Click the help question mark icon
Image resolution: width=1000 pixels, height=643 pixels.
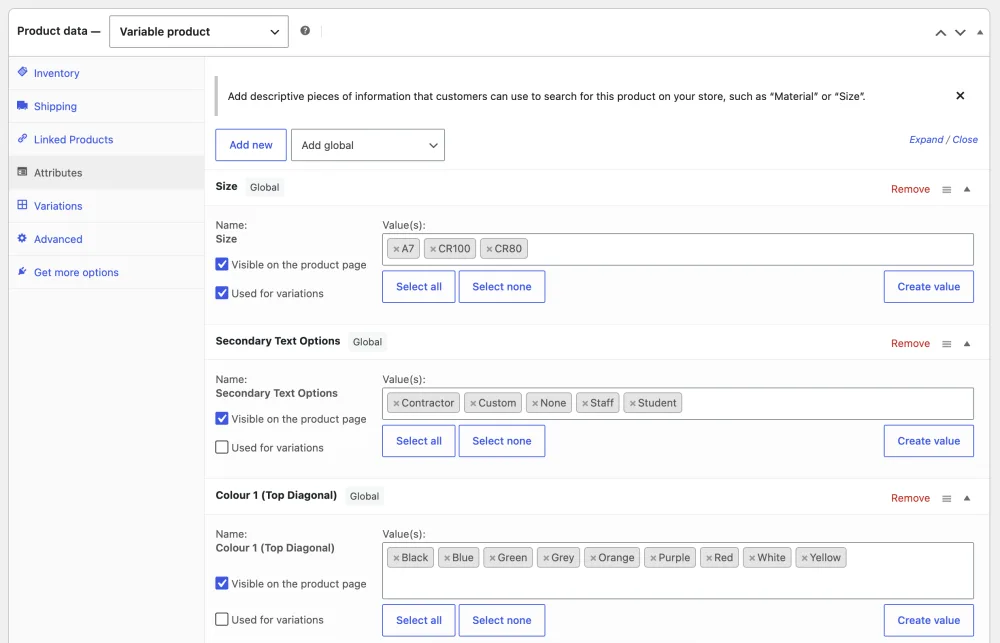tap(305, 31)
